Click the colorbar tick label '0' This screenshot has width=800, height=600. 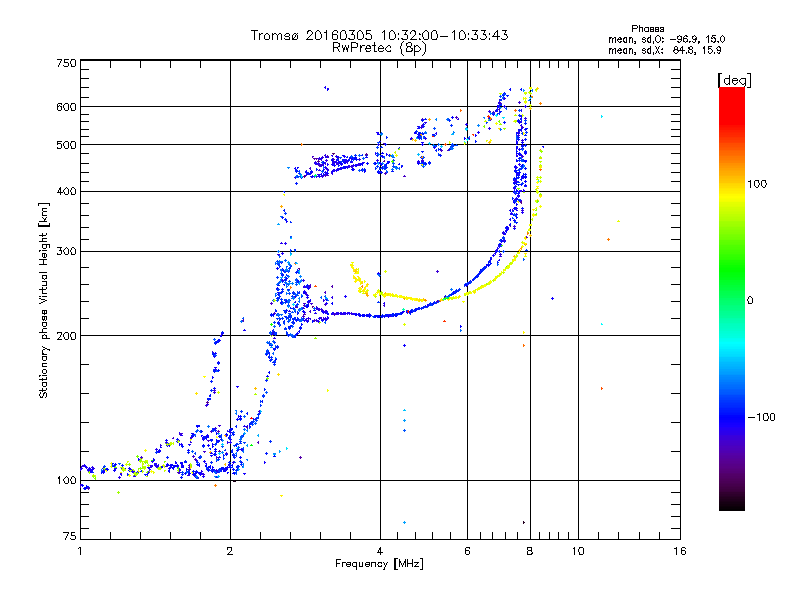(x=750, y=301)
